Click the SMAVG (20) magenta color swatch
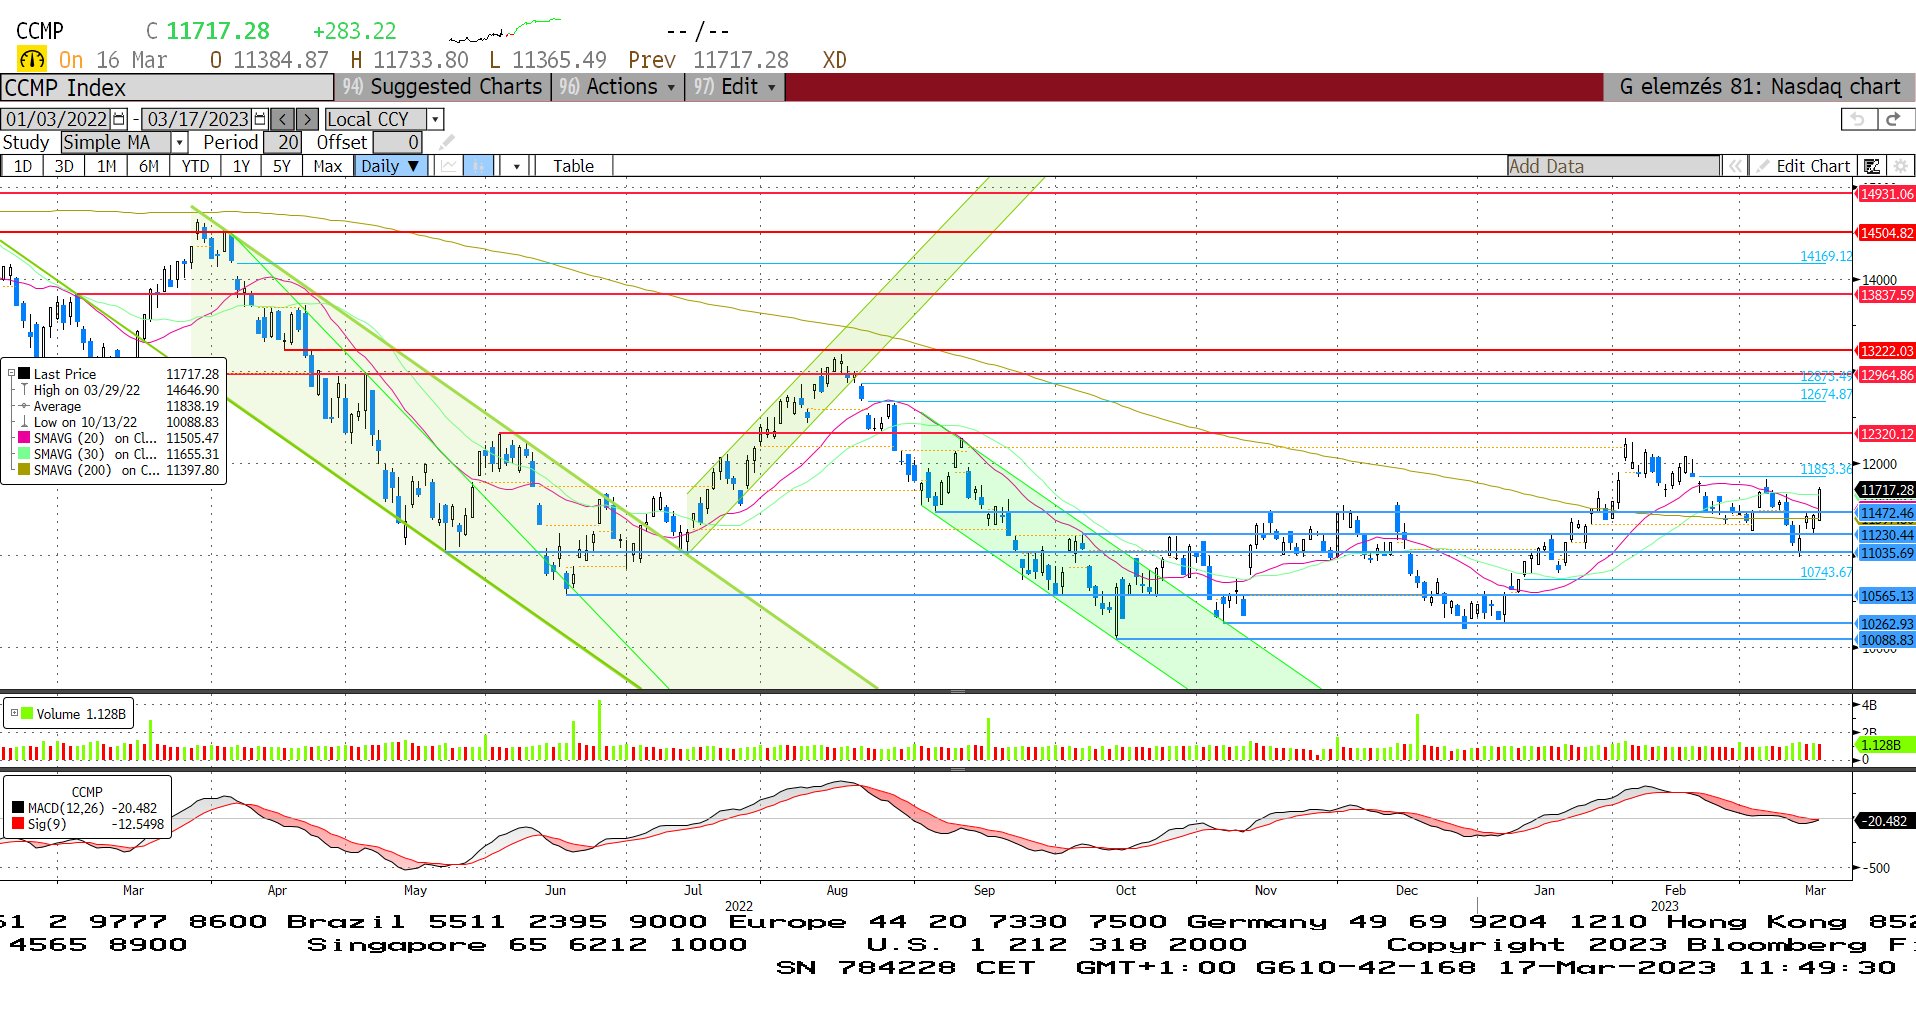 coord(24,438)
